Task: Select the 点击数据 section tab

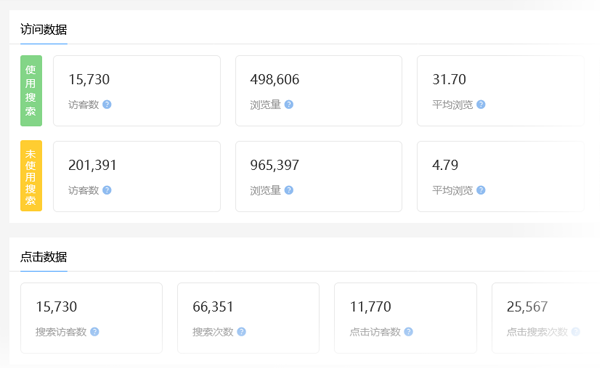Action: [44, 257]
